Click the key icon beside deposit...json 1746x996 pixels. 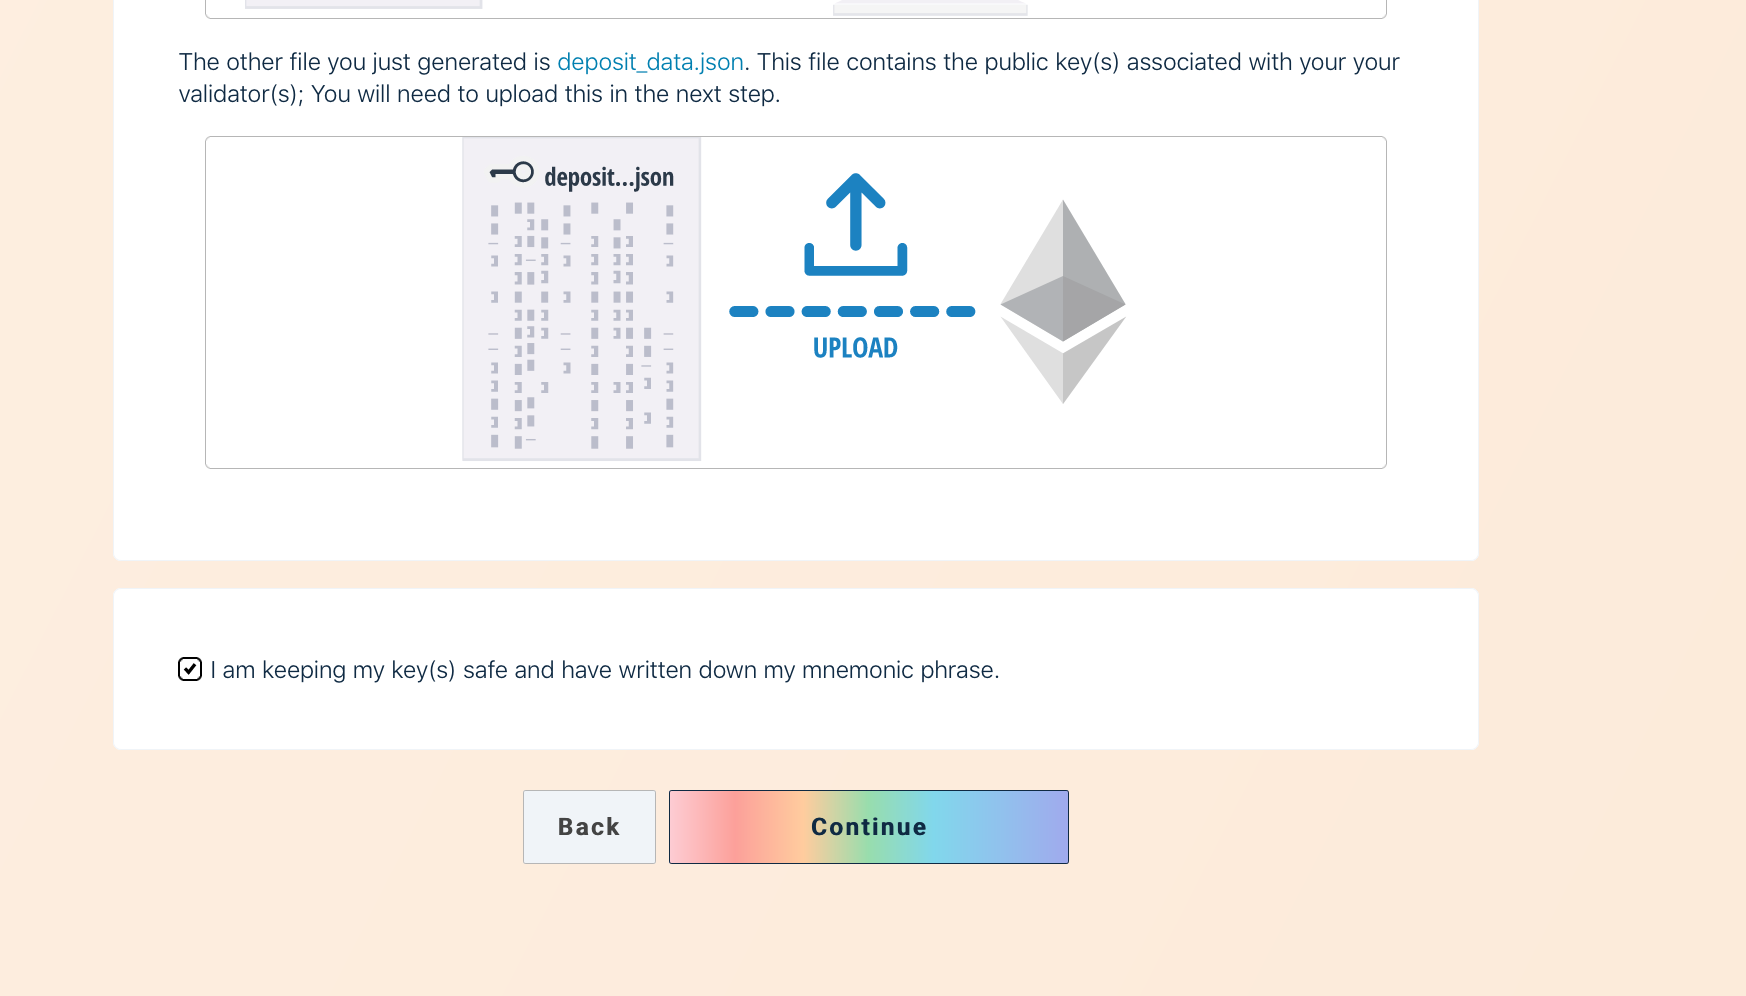pyautogui.click(x=511, y=173)
